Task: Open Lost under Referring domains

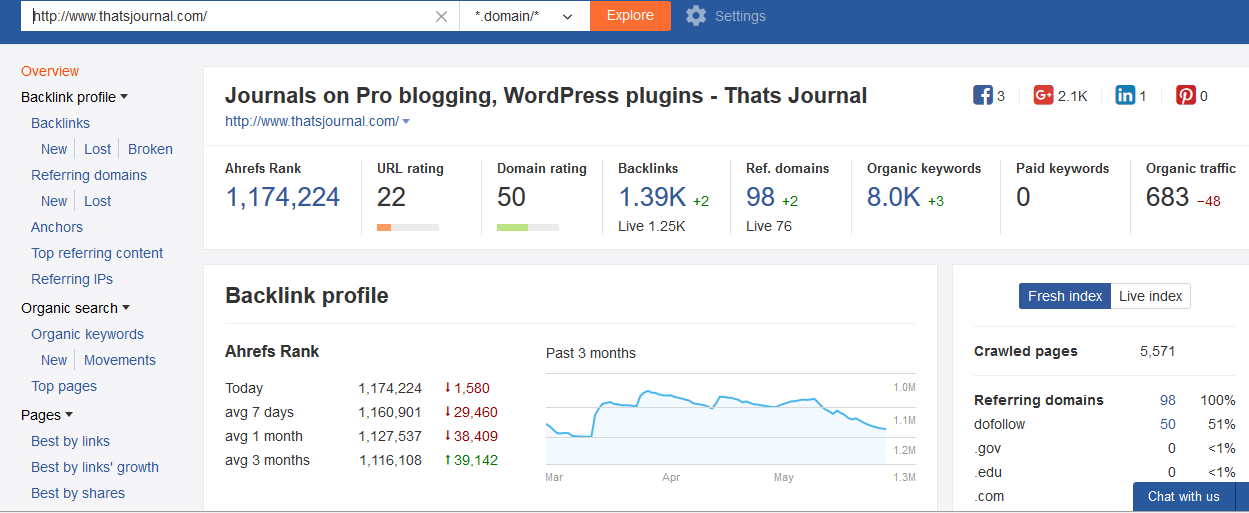Action: coord(98,201)
